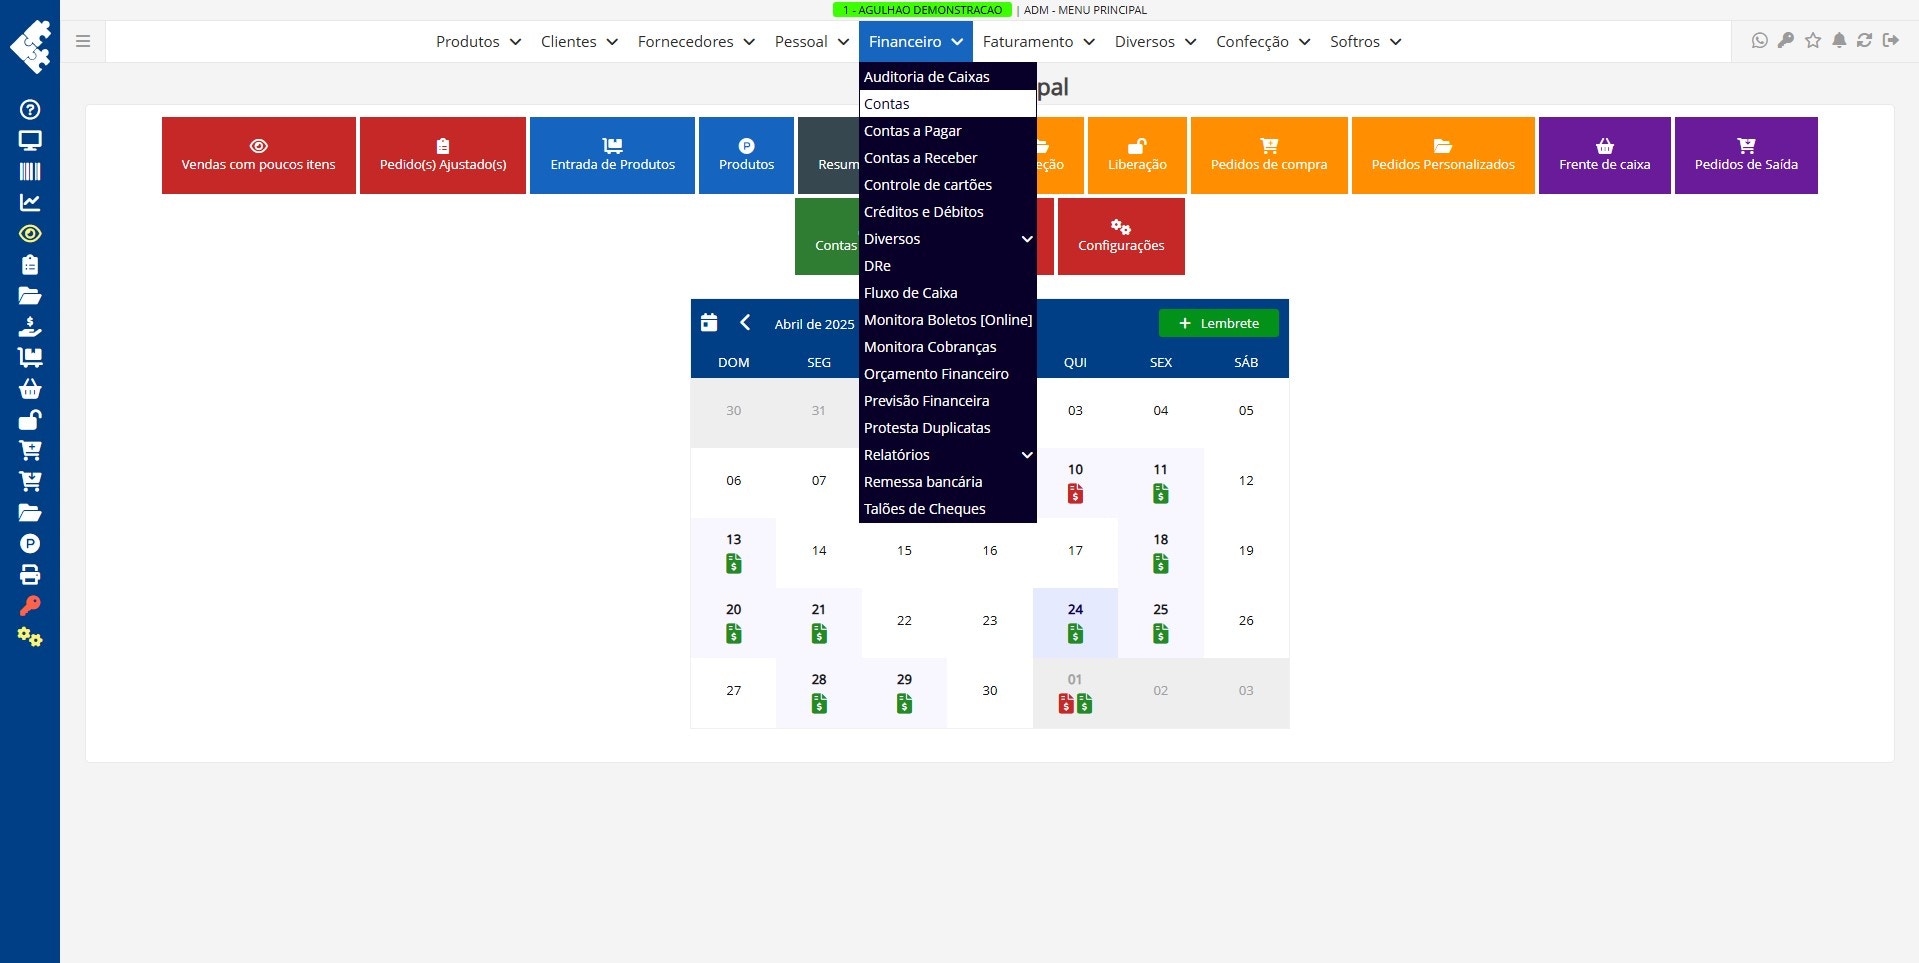Viewport: 1919px width, 963px height.
Task: Open the yellow gears settings icon in sidebar
Action: tap(30, 637)
